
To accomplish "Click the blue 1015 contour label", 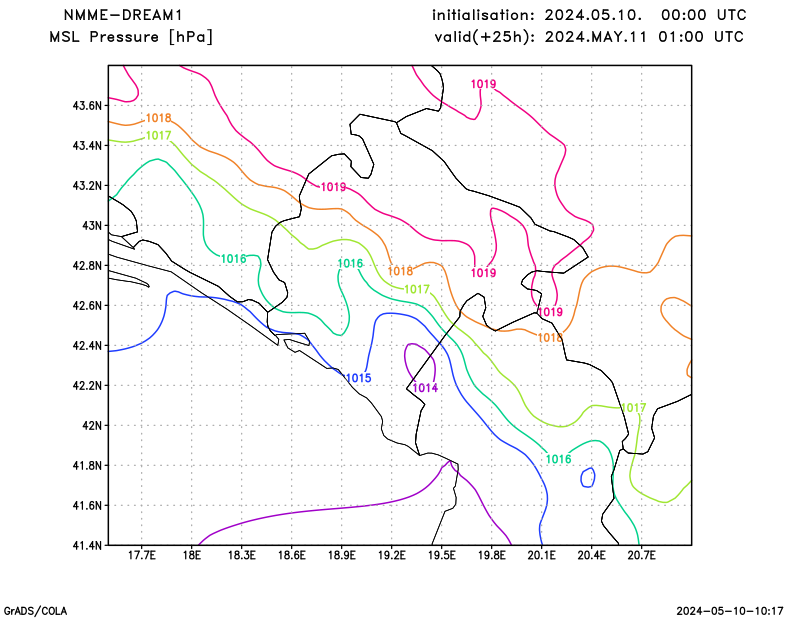I will 358,378.
